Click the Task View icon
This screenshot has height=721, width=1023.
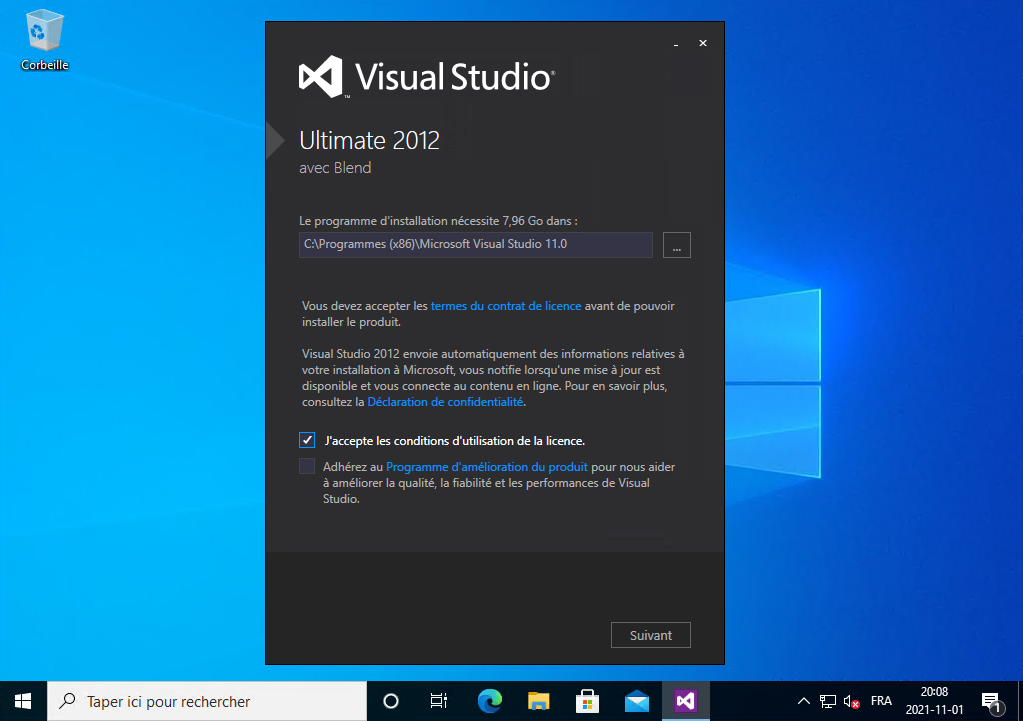point(438,701)
